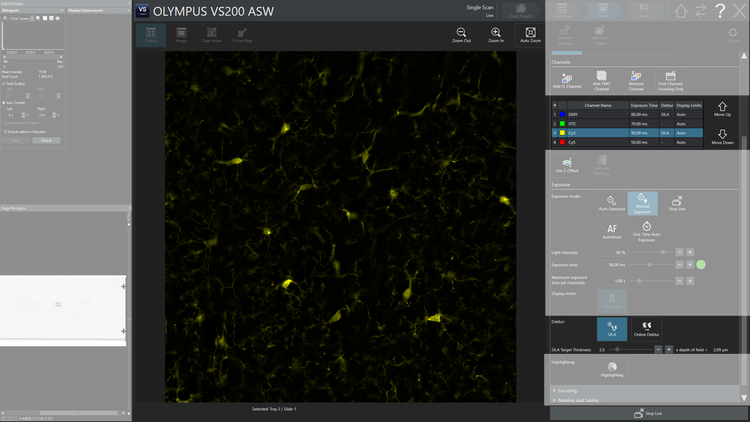Select the Fixed Scaling radio option
Screen dimensions: 750x422
pyautogui.click(x=4, y=83)
